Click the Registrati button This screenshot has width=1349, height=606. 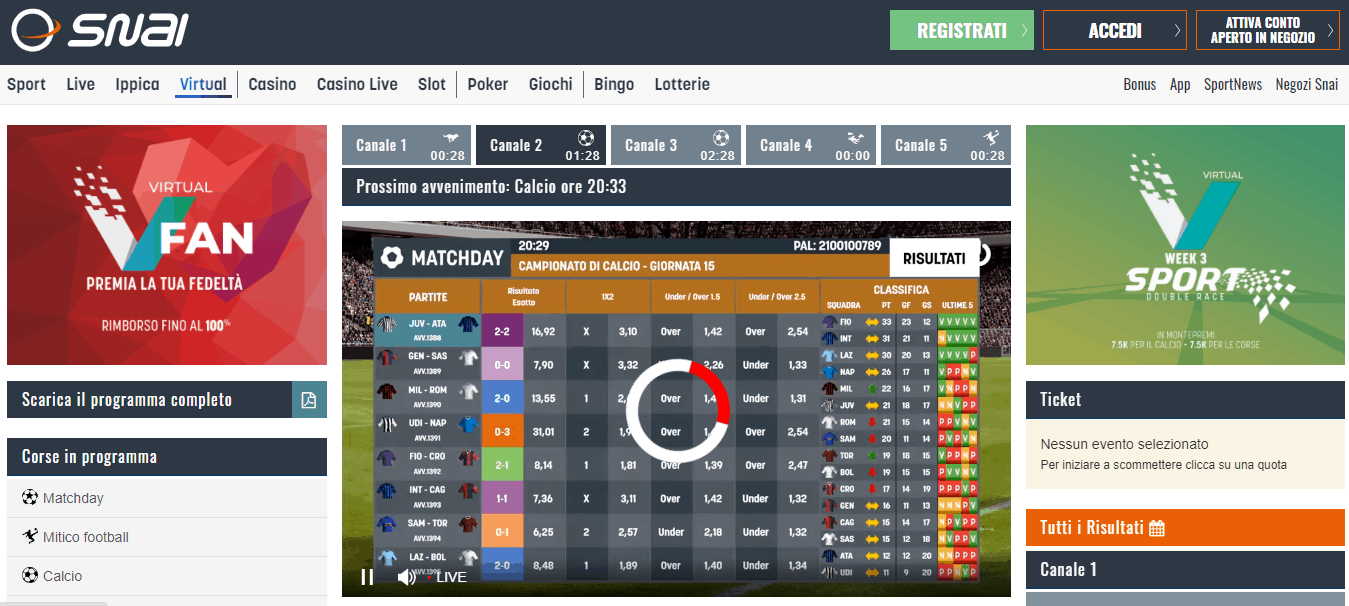(962, 30)
